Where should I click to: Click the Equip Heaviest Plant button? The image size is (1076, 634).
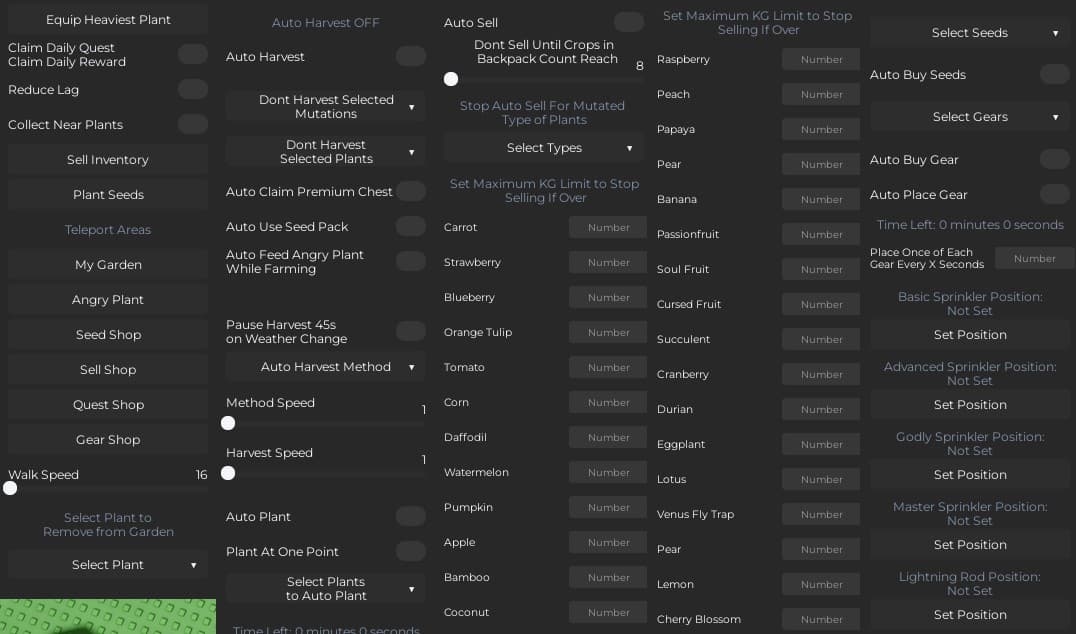pos(107,18)
